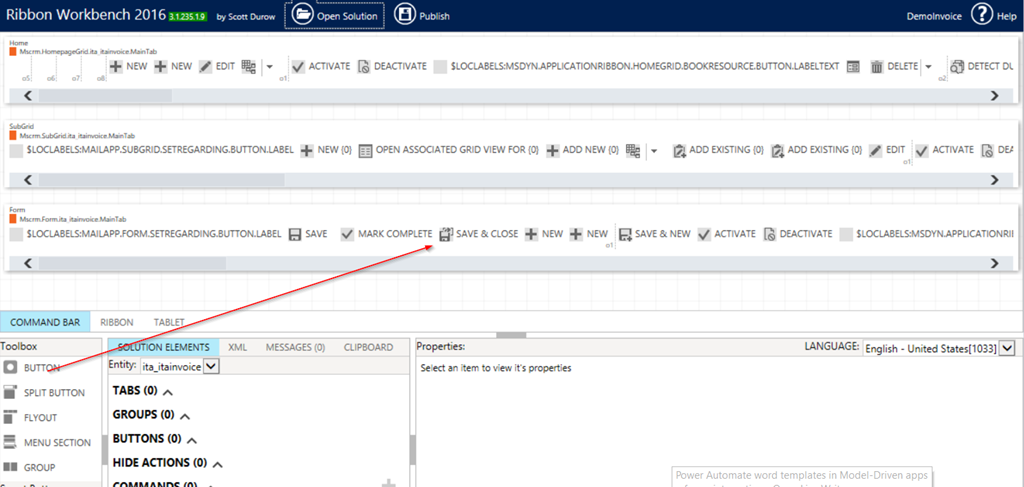Click the Publish button

tap(421, 15)
